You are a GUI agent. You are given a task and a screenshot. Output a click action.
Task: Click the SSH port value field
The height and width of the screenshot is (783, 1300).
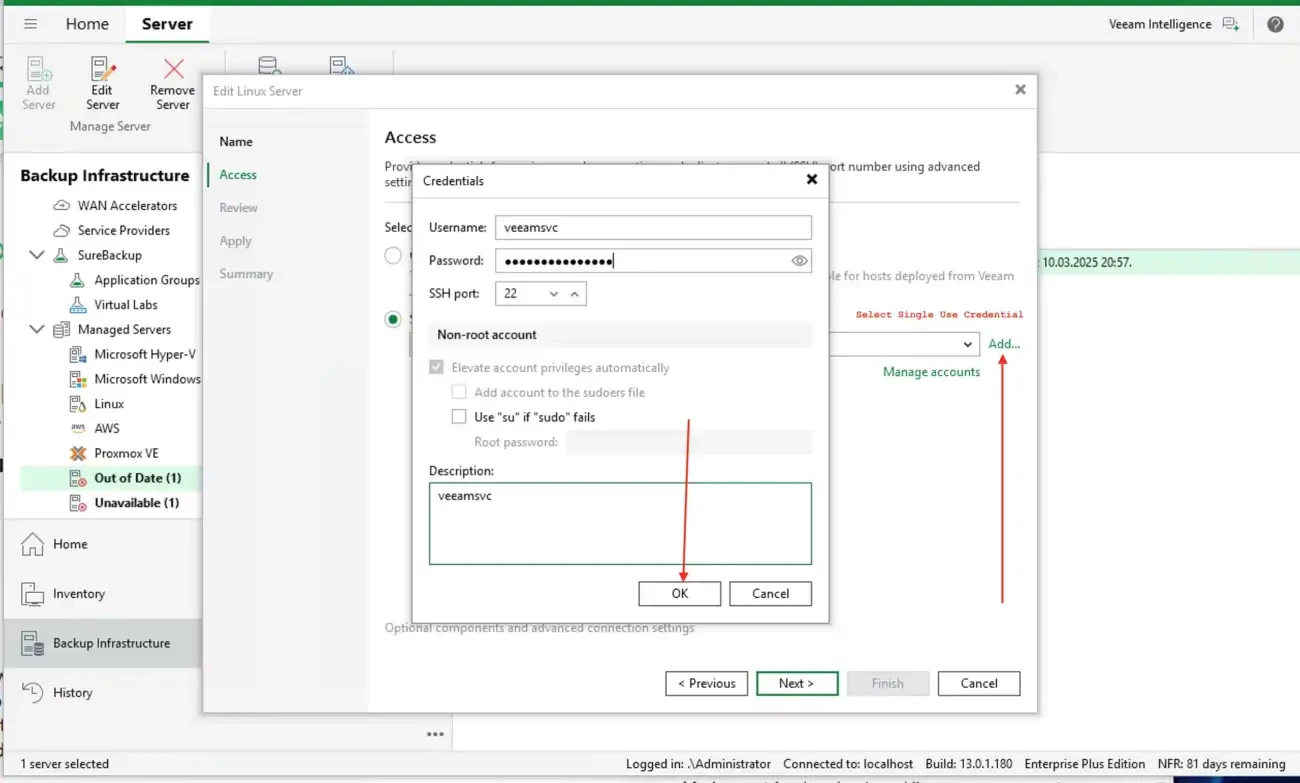tap(519, 294)
